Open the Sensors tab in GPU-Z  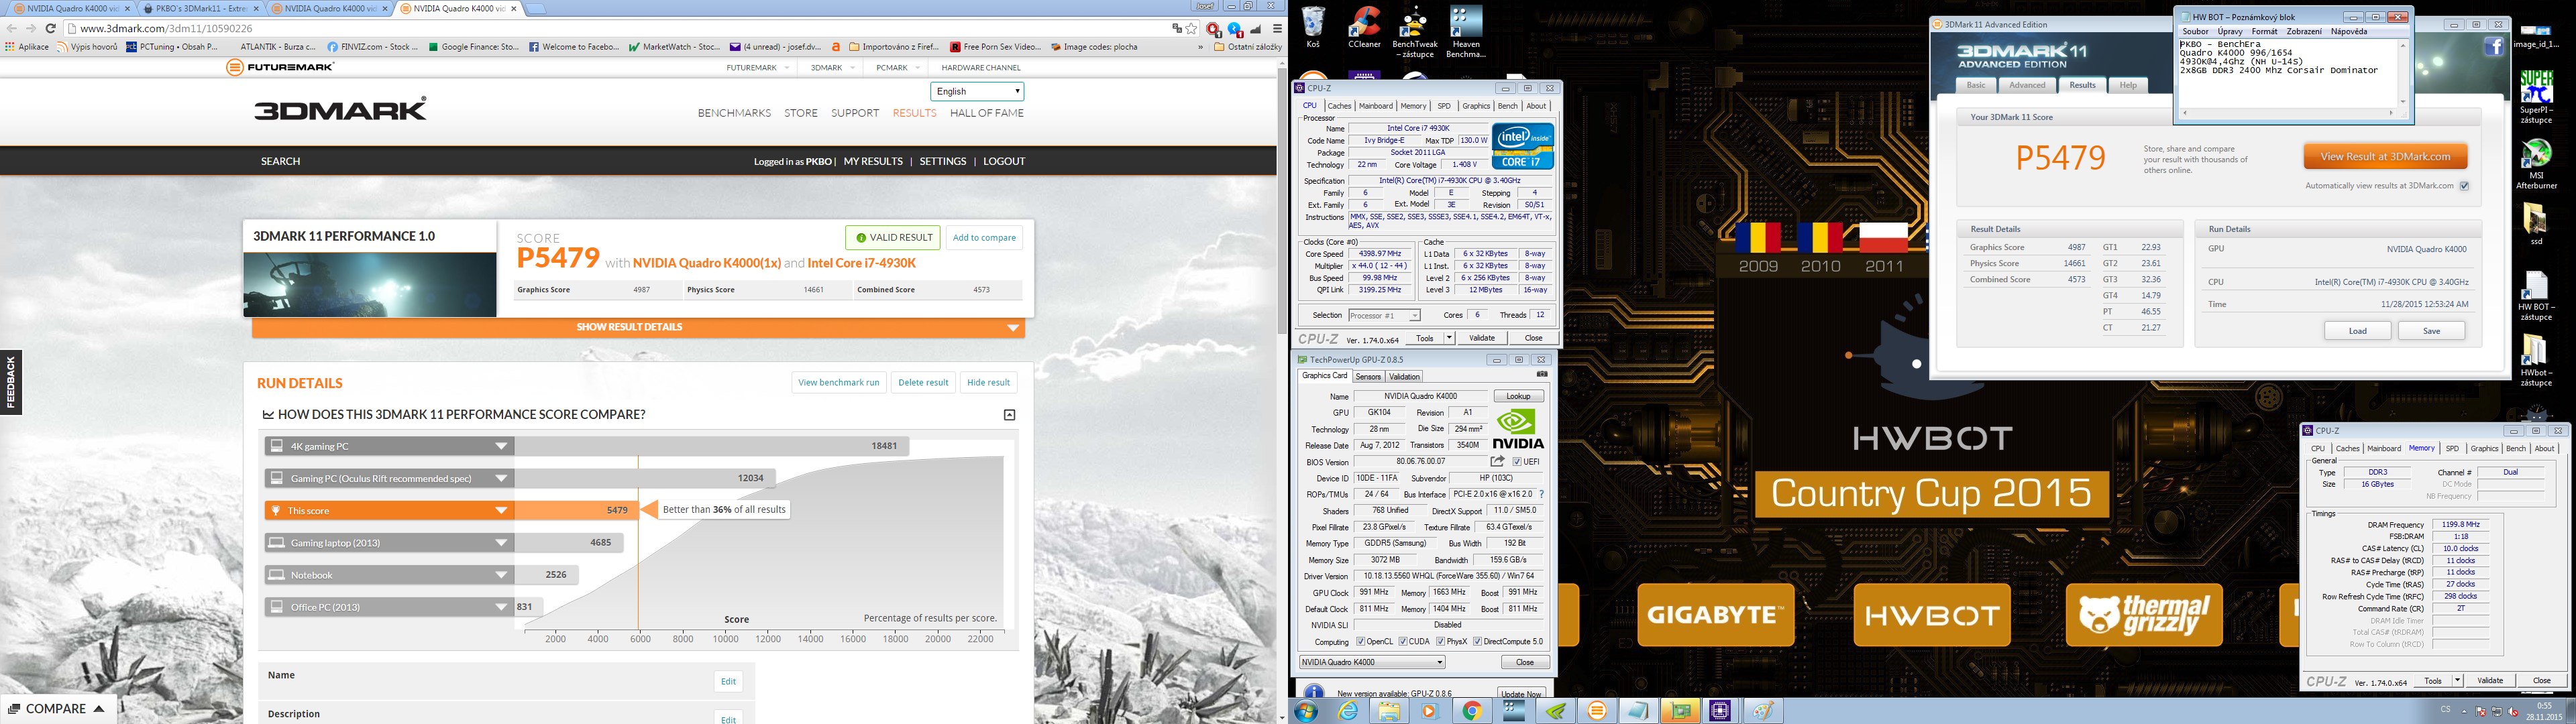point(1368,377)
